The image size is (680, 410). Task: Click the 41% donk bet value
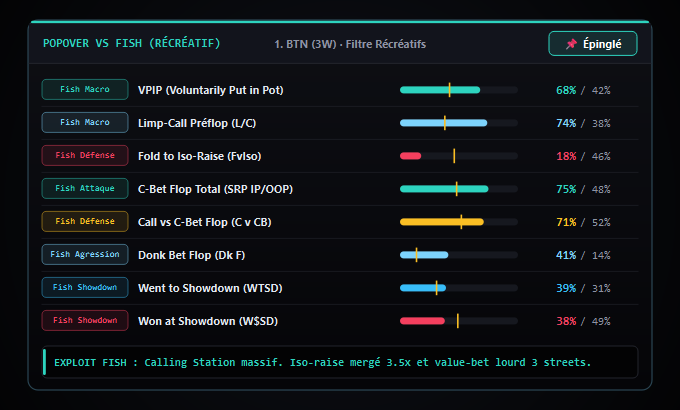point(566,255)
